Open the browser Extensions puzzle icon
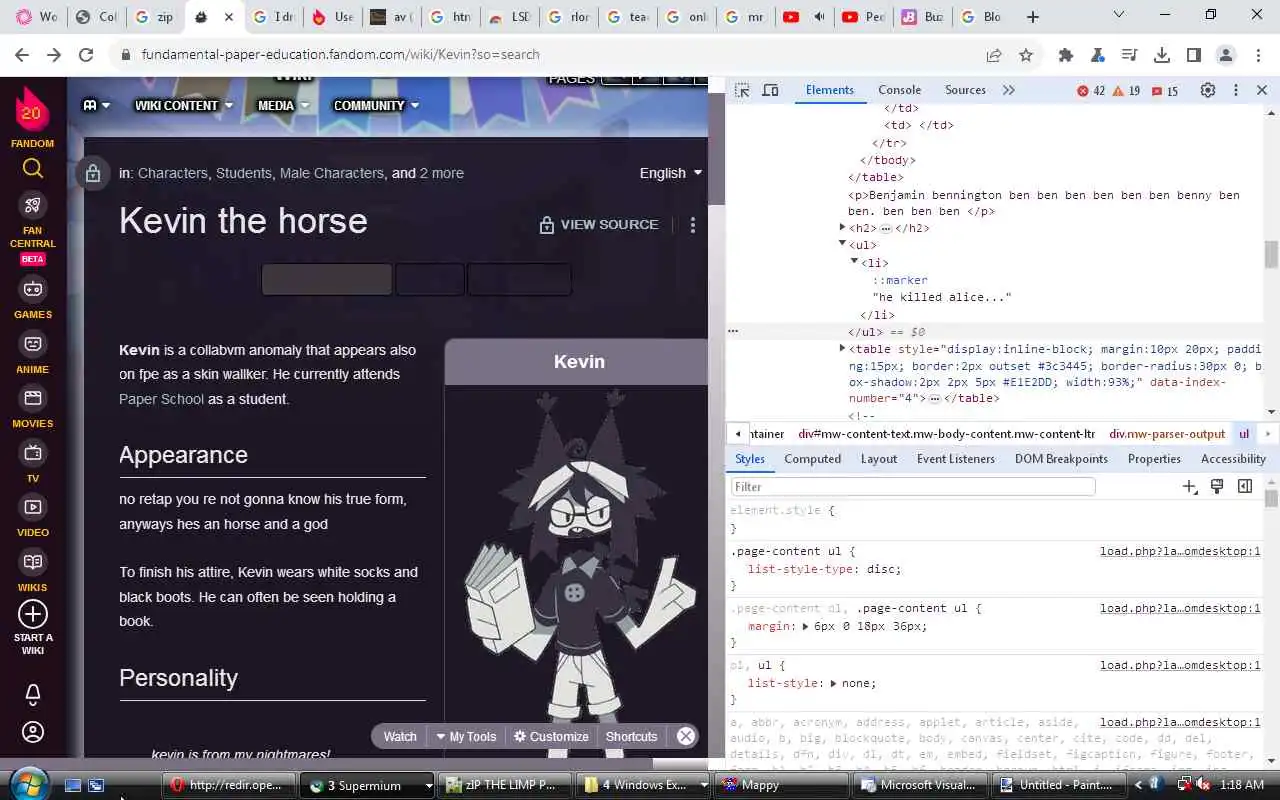 1066,55
